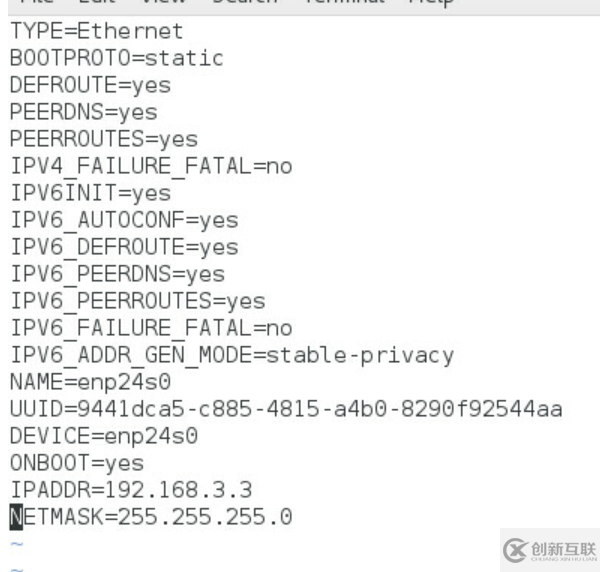This screenshot has width=600, height=572.
Task: Click the PEERROUTES=yes line
Action: pyautogui.click(x=104, y=139)
